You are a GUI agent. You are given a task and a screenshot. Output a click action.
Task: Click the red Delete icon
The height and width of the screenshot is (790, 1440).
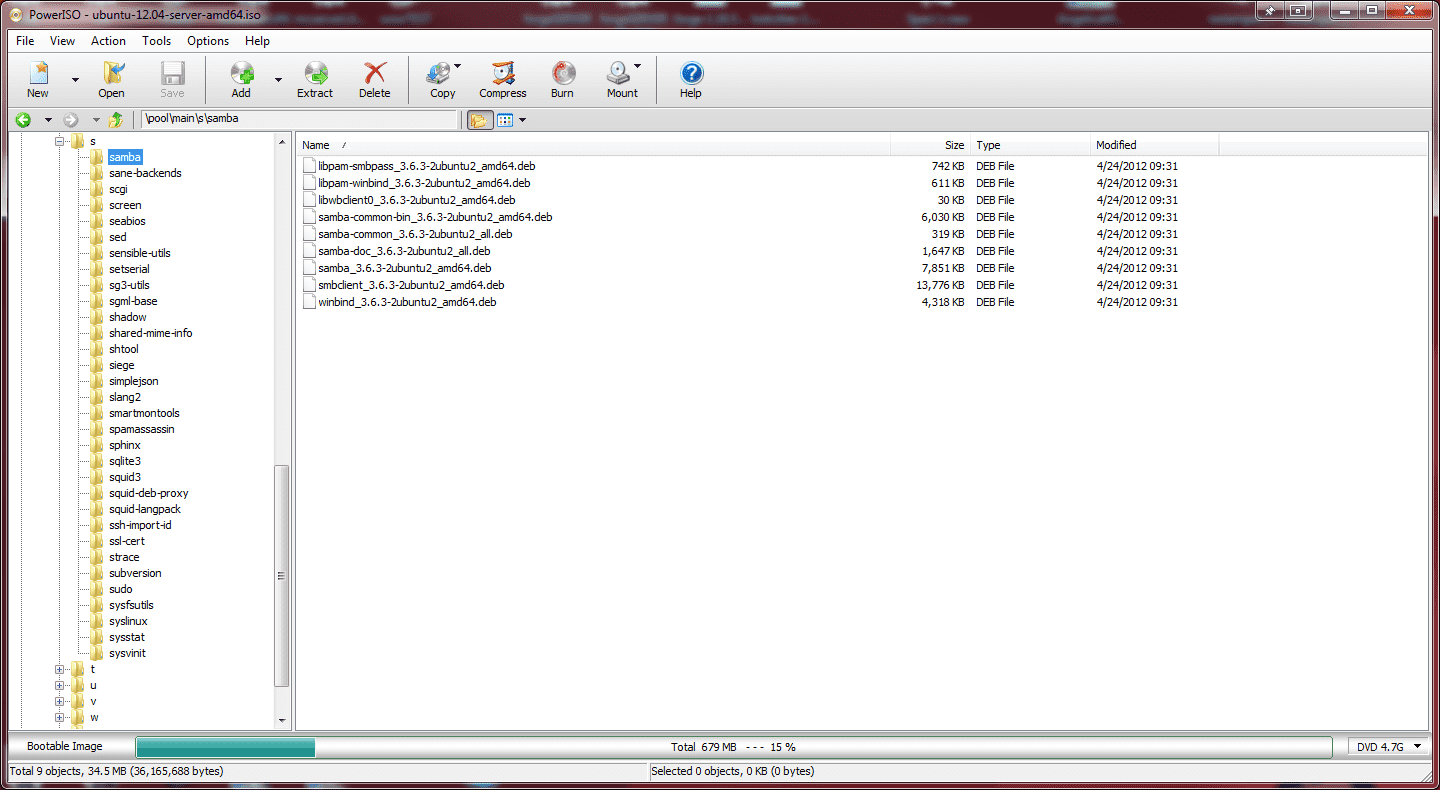point(375,73)
